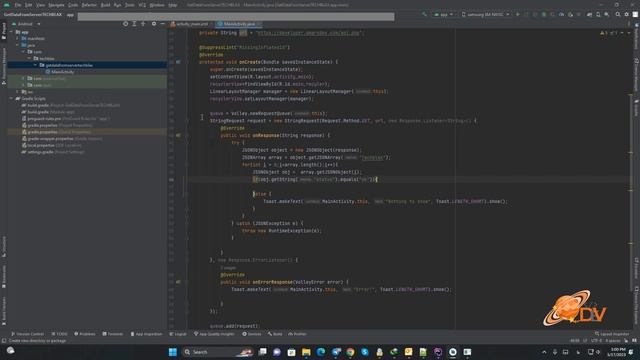640x360 pixels.
Task: Open the Navigate menu
Action: [56, 5]
